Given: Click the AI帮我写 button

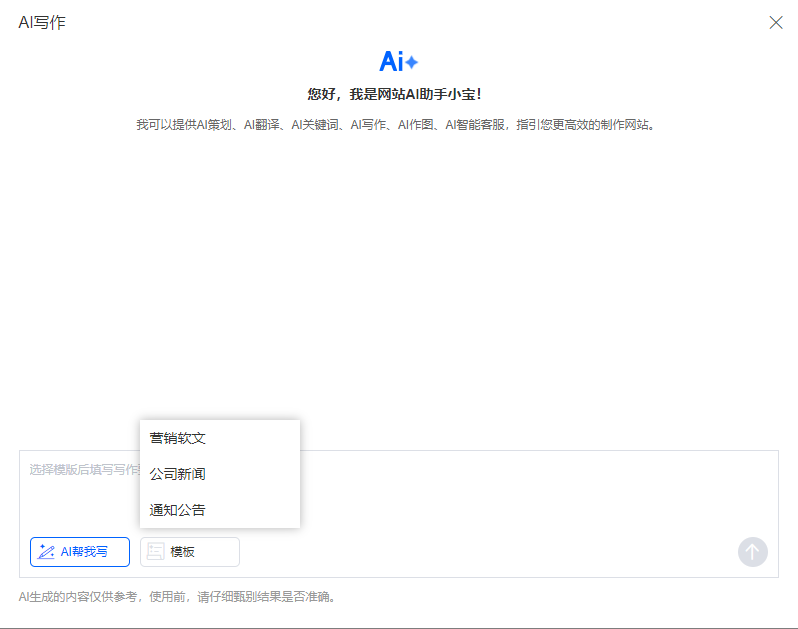Looking at the screenshot, I should [80, 552].
